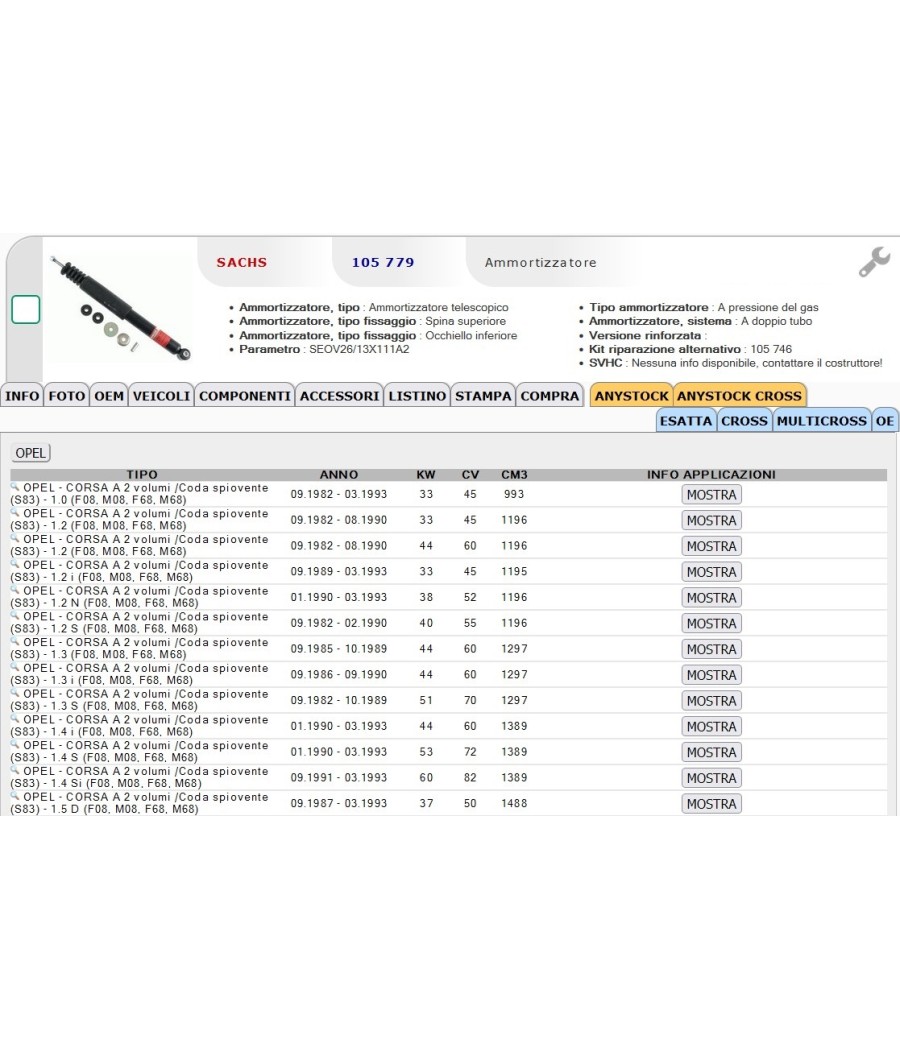
Task: Click the ANNO column header
Action: (x=339, y=474)
